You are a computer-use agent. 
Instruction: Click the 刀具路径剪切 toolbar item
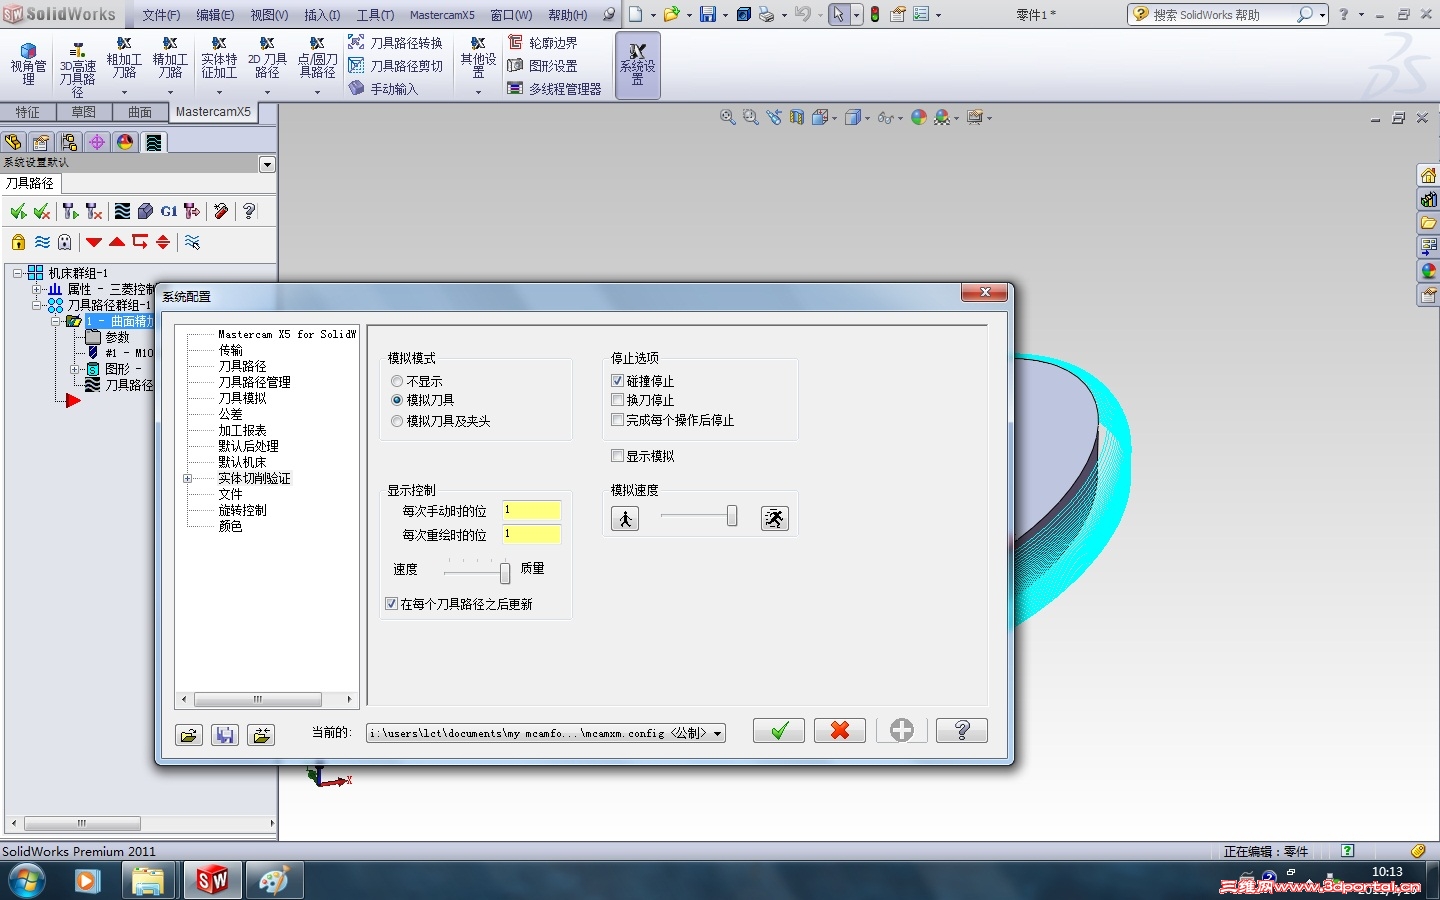395,66
